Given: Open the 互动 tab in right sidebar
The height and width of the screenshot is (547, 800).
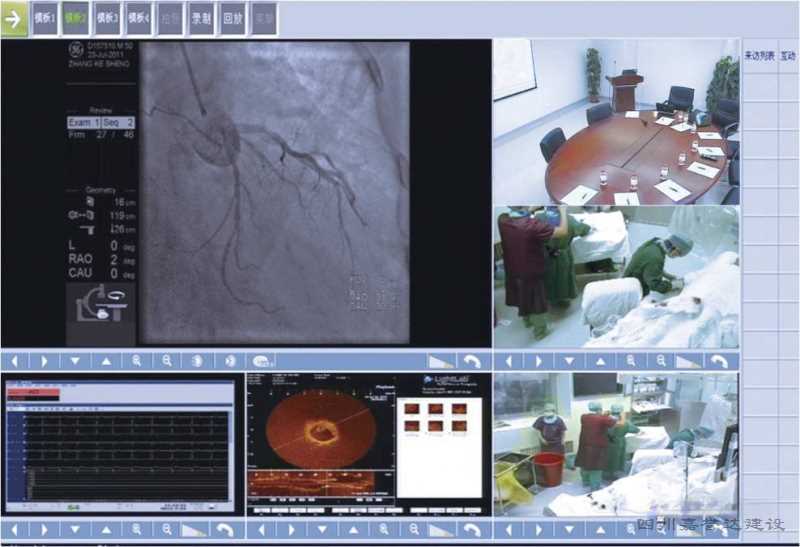Looking at the screenshot, I should 788,56.
